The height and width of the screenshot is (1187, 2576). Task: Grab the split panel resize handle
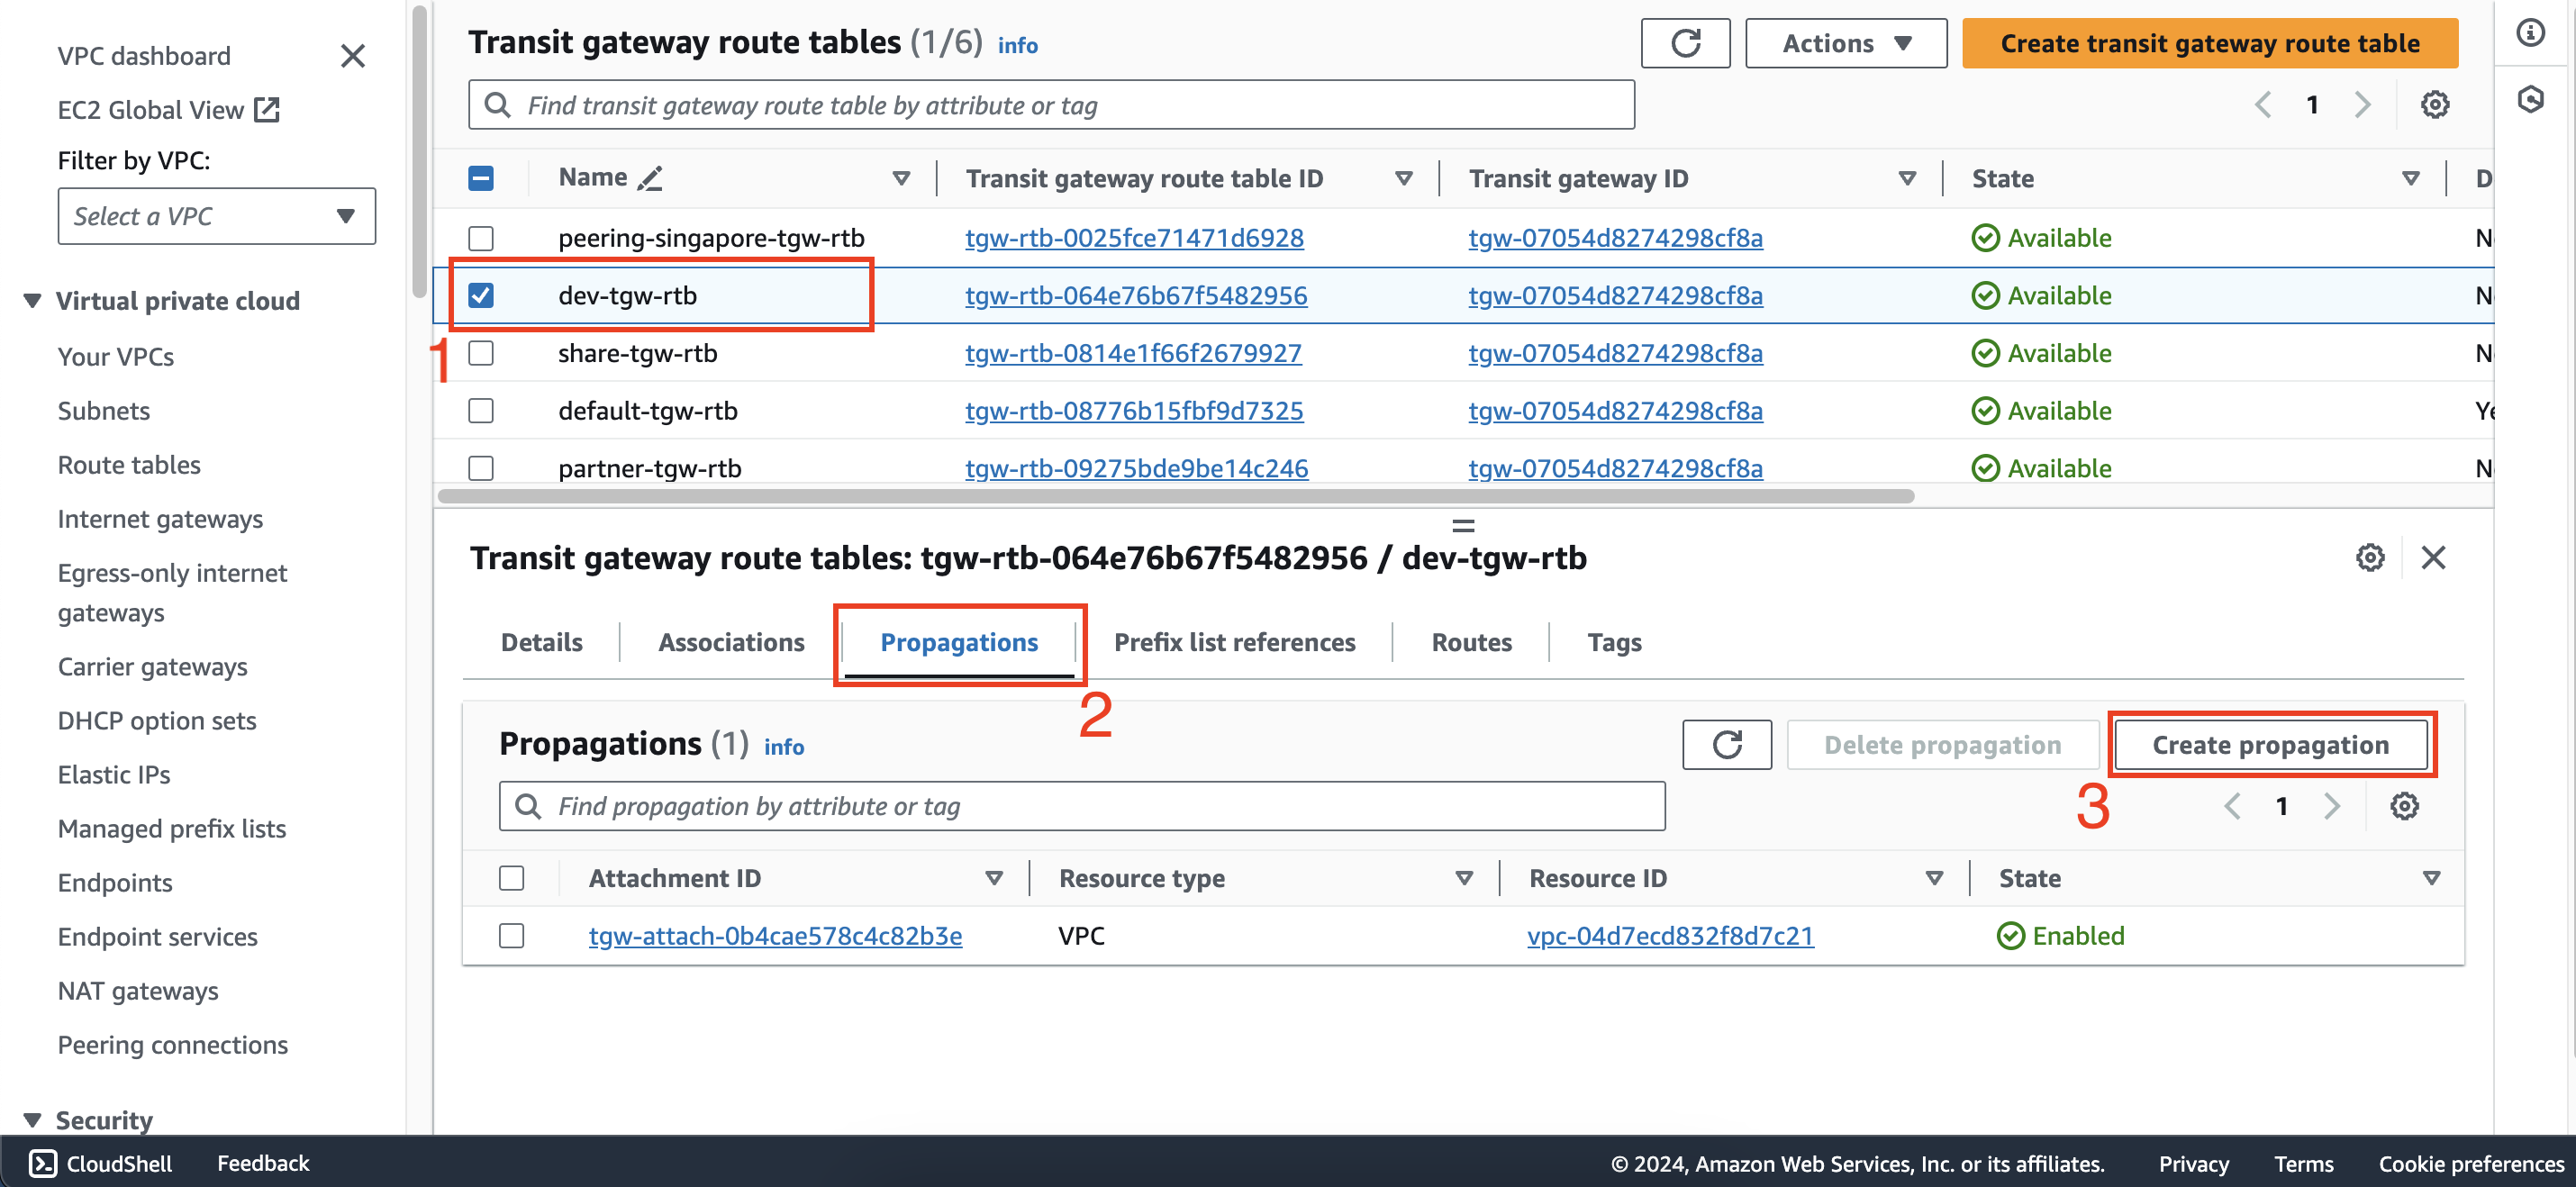1463,525
